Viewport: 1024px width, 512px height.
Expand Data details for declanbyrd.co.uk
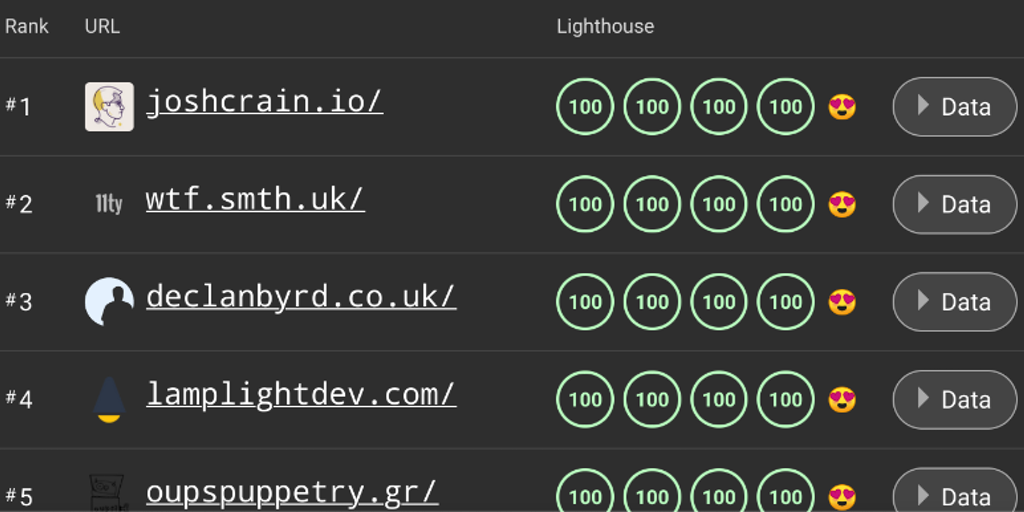[954, 302]
